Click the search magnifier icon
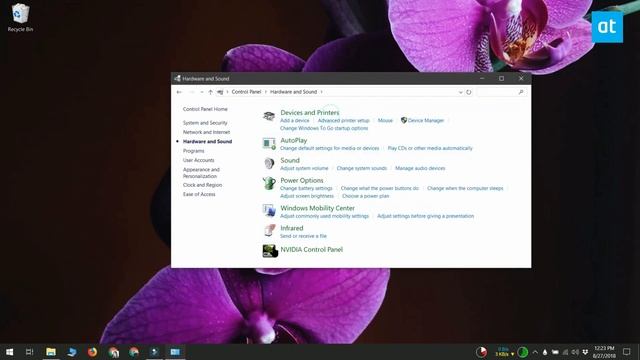The height and width of the screenshot is (360, 640). pos(521,92)
